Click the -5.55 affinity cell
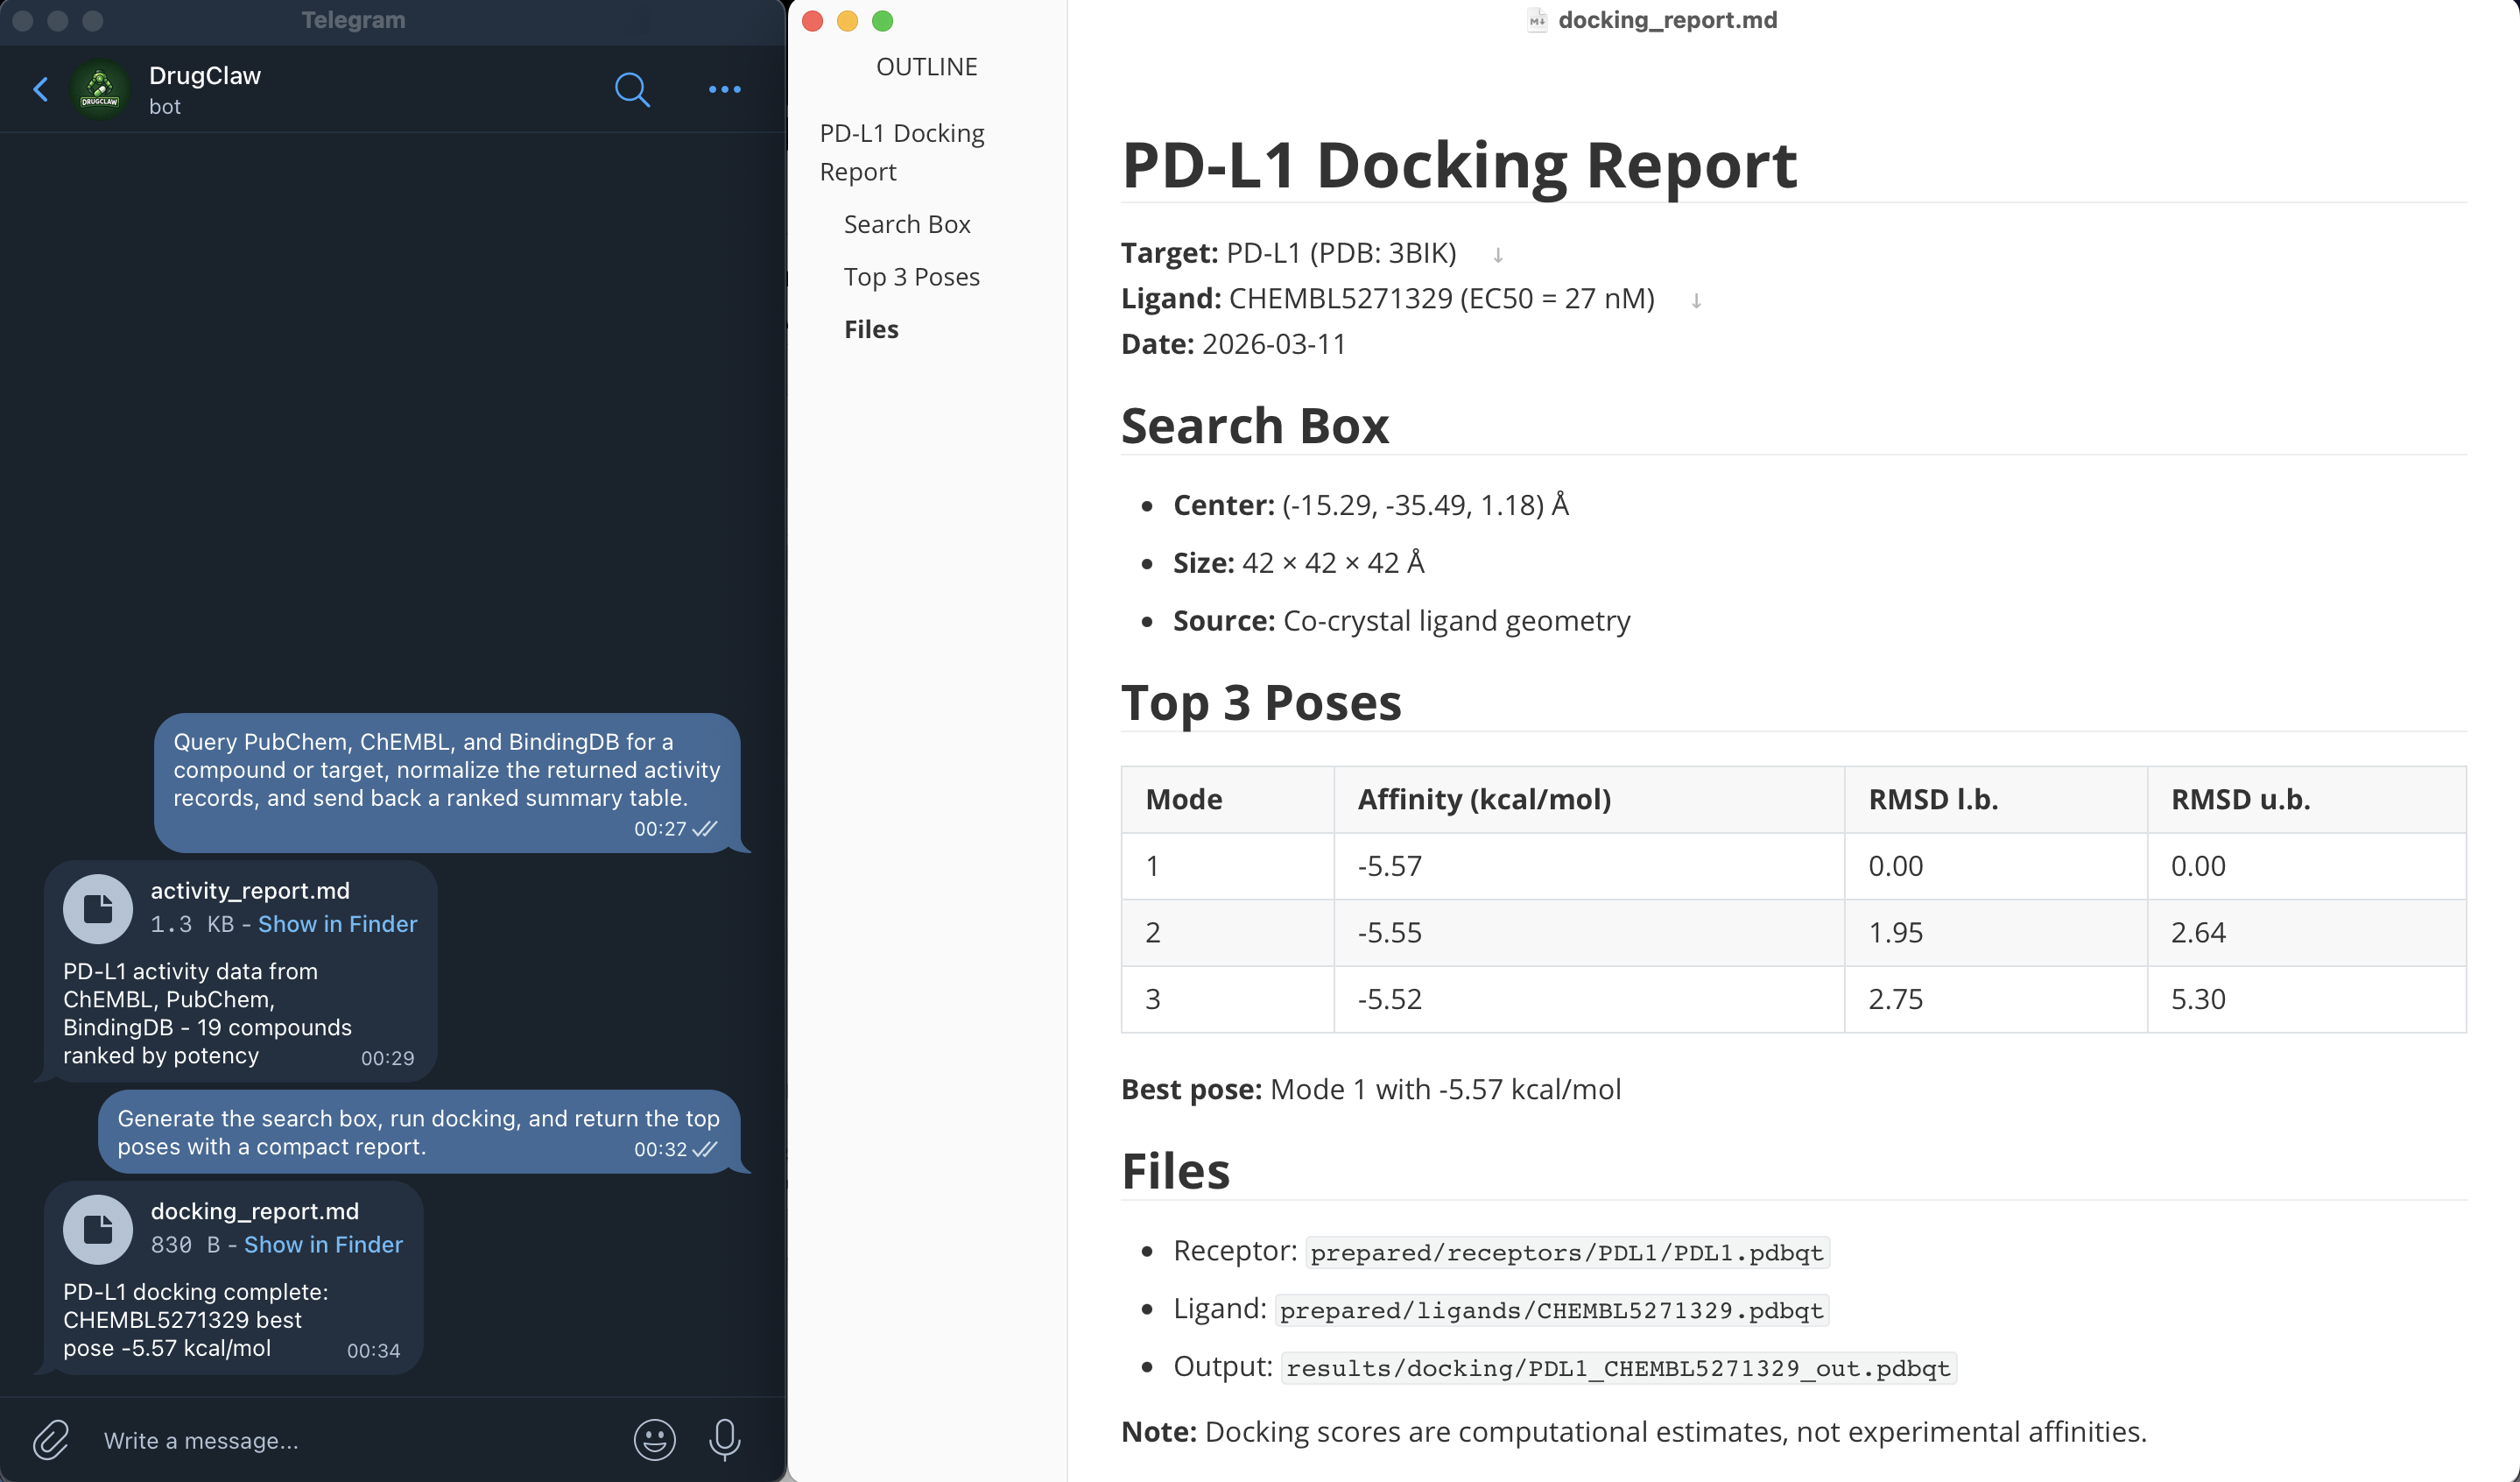The height and width of the screenshot is (1482, 2520). [1589, 932]
